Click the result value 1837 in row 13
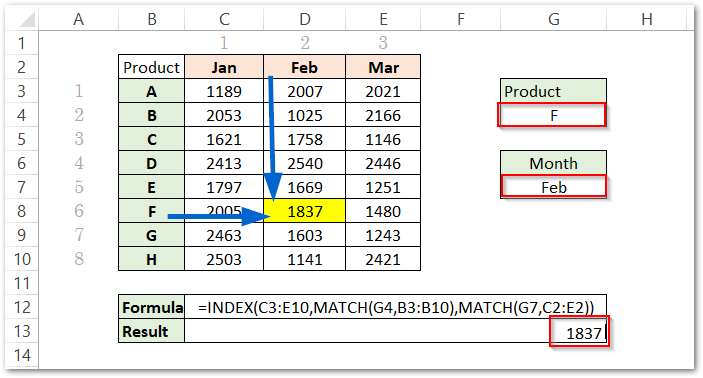The height and width of the screenshot is (378, 703). (579, 331)
